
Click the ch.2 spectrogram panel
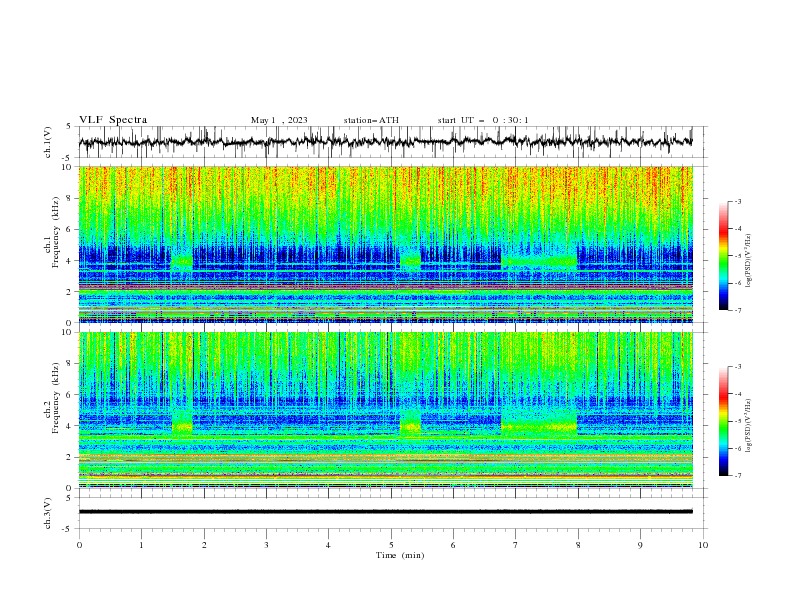(x=385, y=410)
